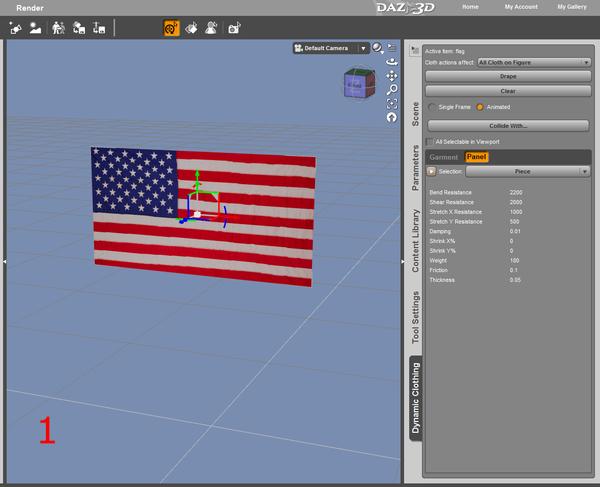Click the render camera icon in toolbar

click(x=234, y=28)
